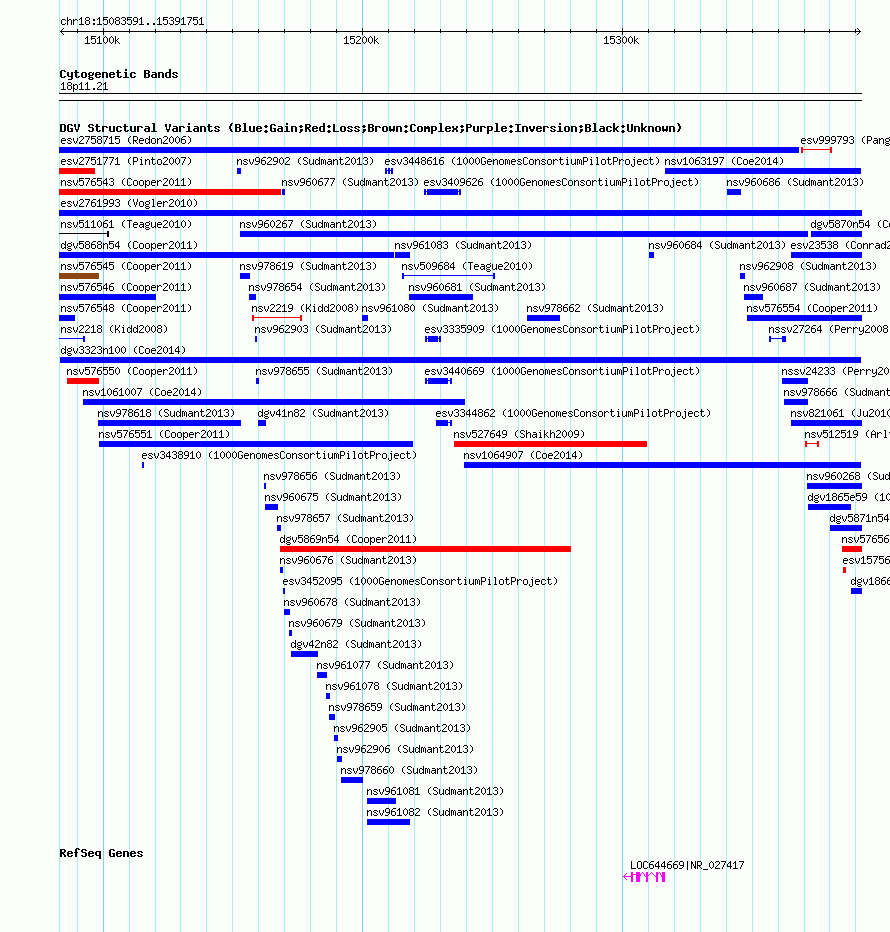The image size is (890, 932).
Task: Click the esv2758715 (Redon2006) variant label
Action: 126,140
